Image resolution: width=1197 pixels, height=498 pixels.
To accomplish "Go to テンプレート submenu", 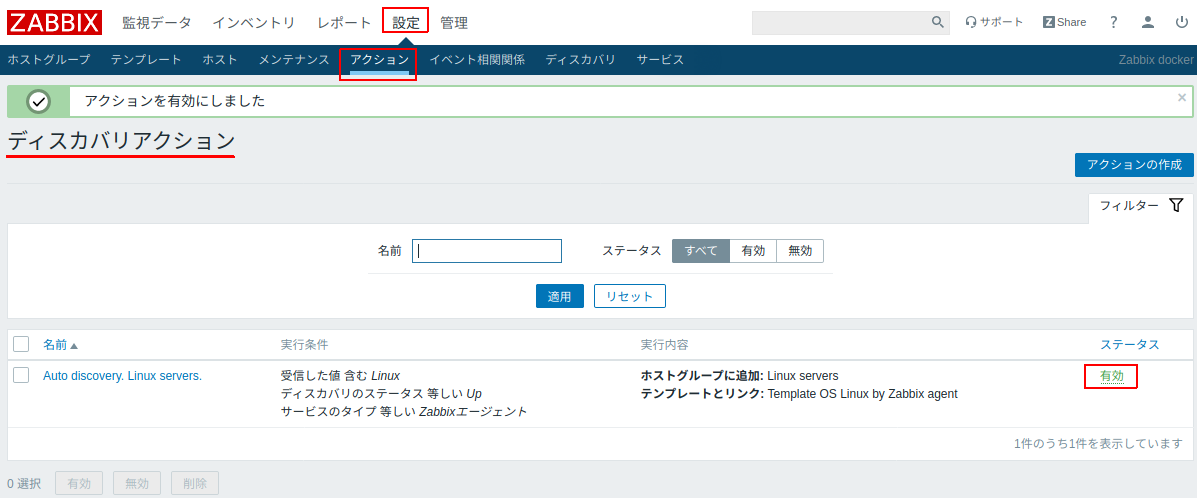I will coord(146,60).
